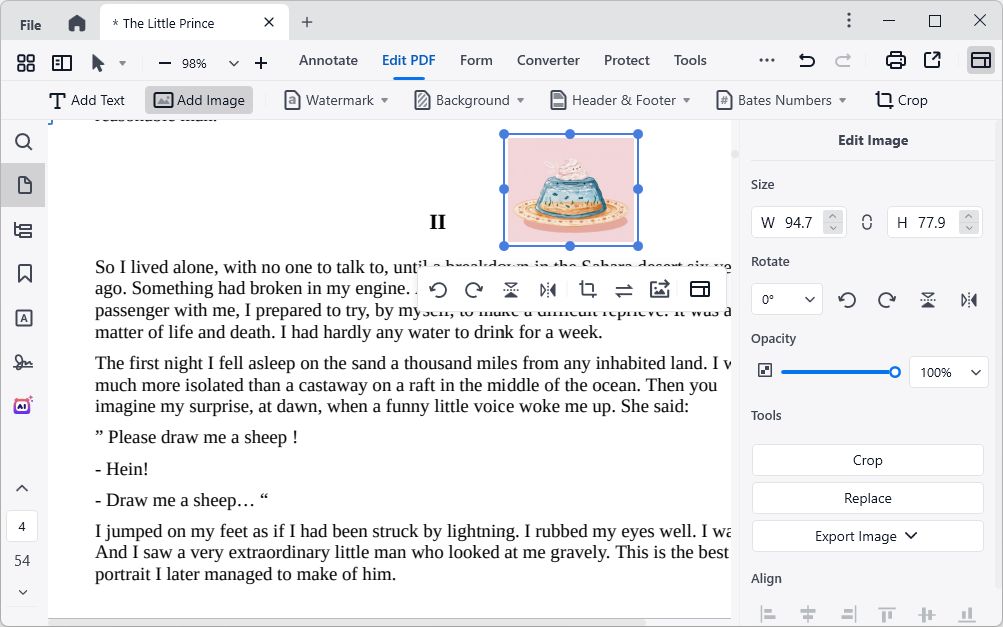Open the Search panel in left sidebar
This screenshot has height=627, width=1003.
(24, 142)
